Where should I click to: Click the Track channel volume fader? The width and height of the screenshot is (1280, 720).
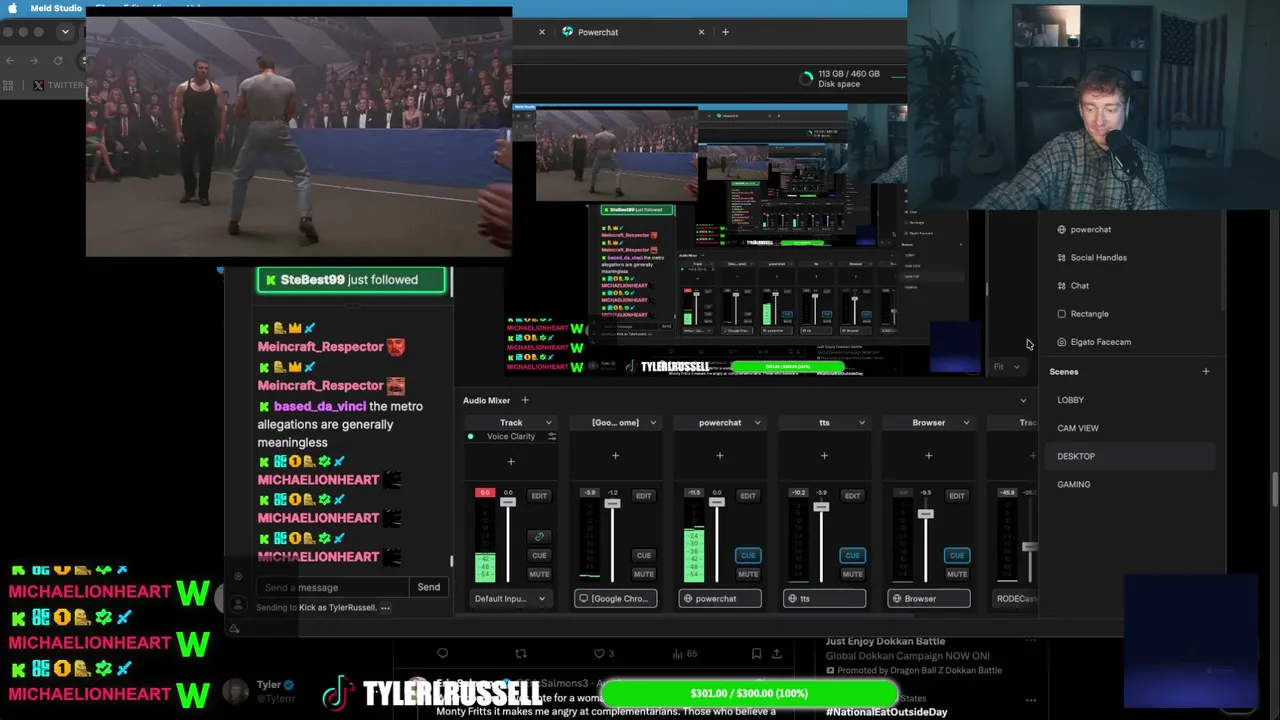(x=508, y=501)
